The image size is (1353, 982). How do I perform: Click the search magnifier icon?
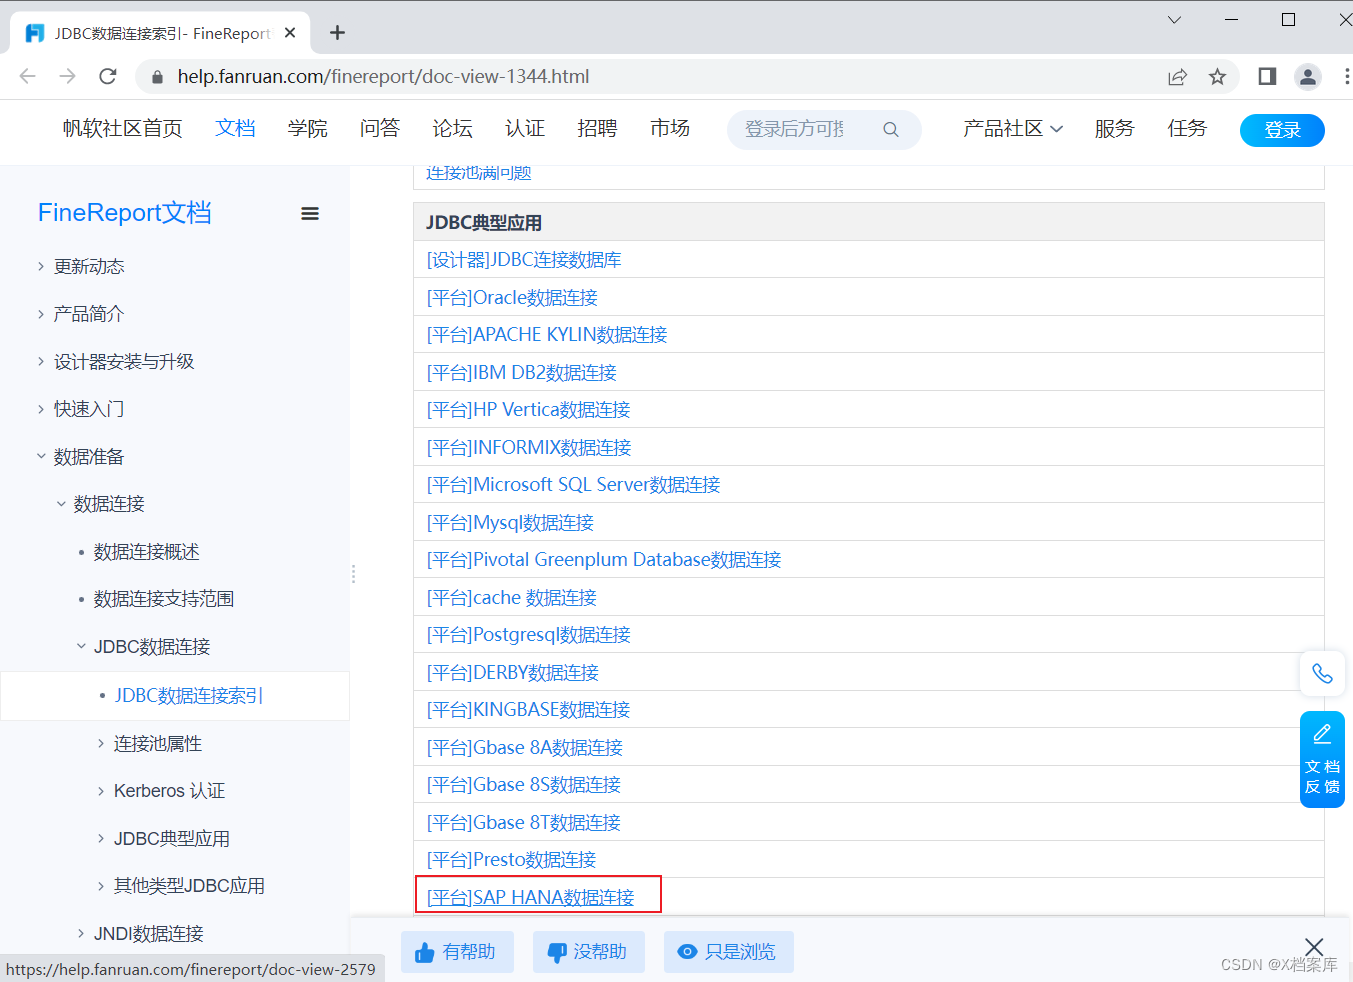click(890, 129)
